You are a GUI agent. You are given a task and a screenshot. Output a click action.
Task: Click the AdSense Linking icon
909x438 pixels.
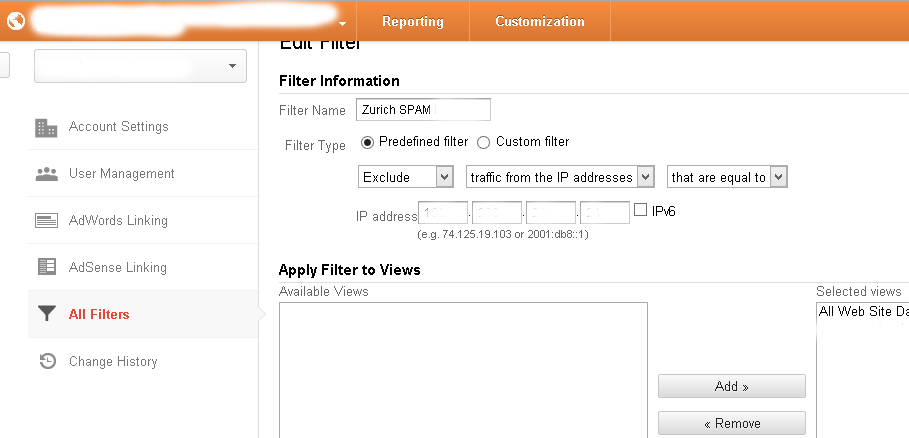click(46, 267)
